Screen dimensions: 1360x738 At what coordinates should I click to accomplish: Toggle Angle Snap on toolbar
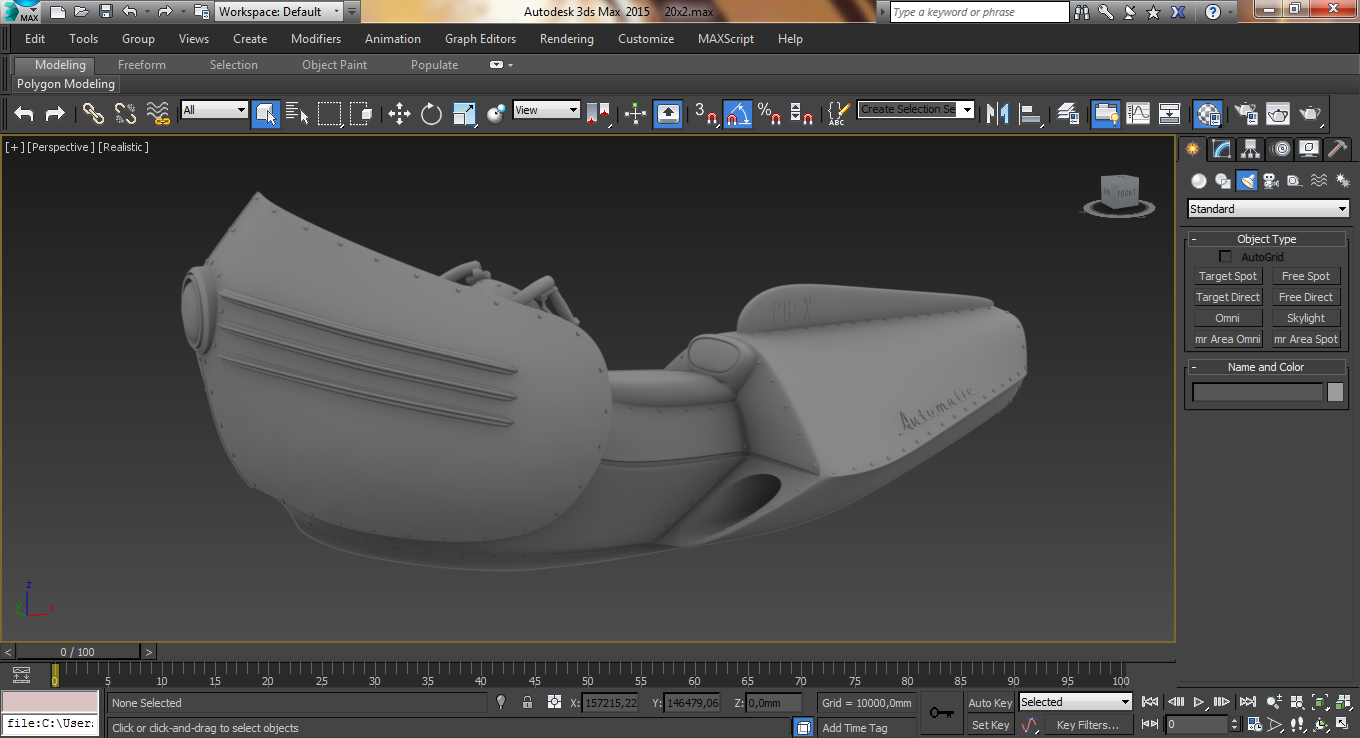point(737,113)
